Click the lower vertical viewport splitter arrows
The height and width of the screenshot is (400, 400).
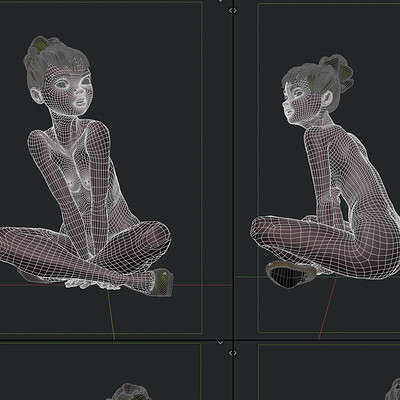(233, 353)
